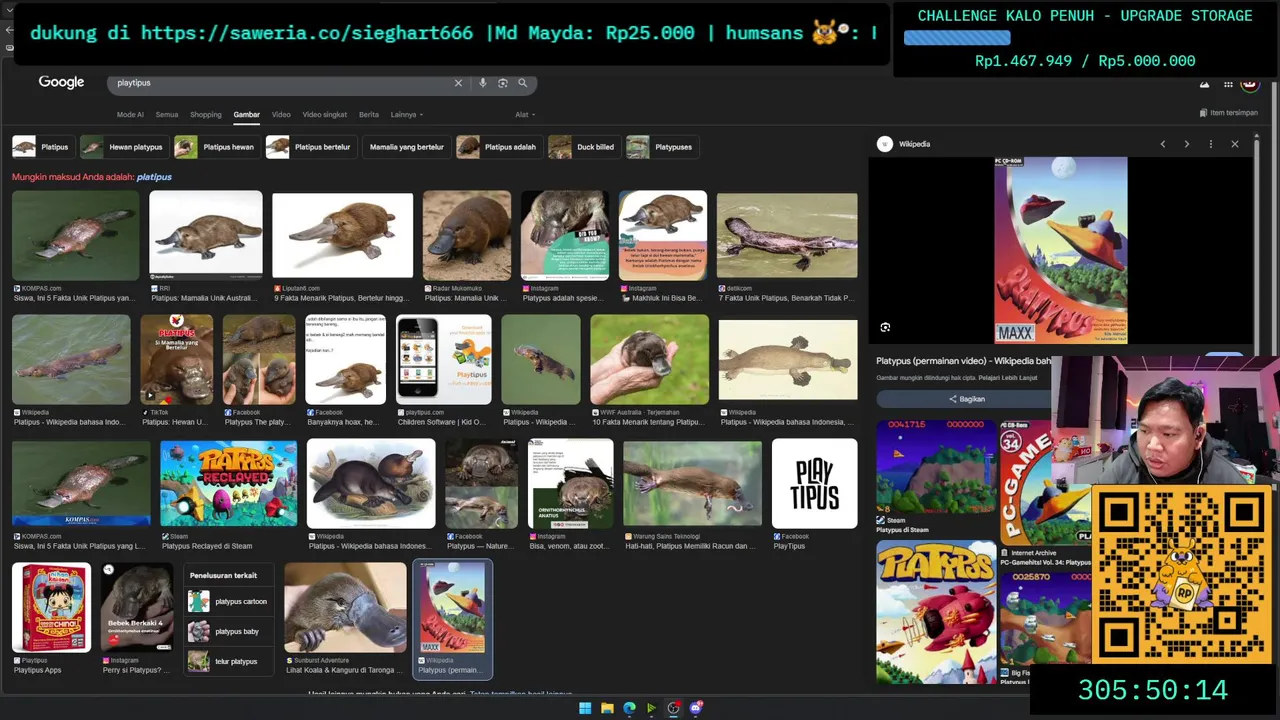Open TikTok Platipus Hewan thumbnail
The width and height of the screenshot is (1280, 720).
177,360
